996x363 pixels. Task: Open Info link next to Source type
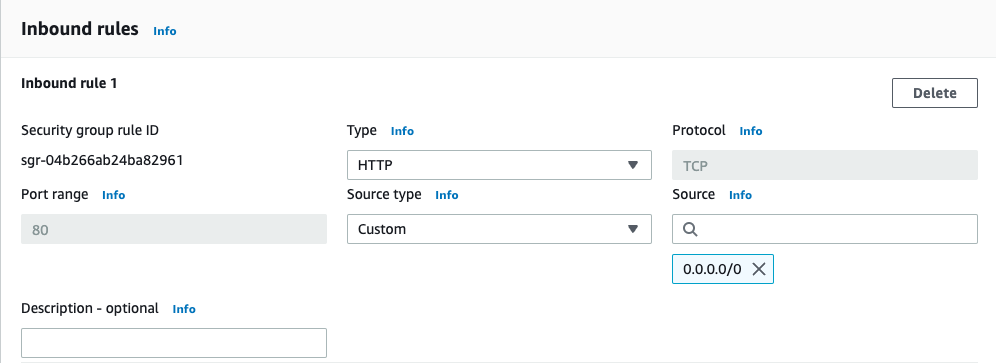pyautogui.click(x=447, y=195)
